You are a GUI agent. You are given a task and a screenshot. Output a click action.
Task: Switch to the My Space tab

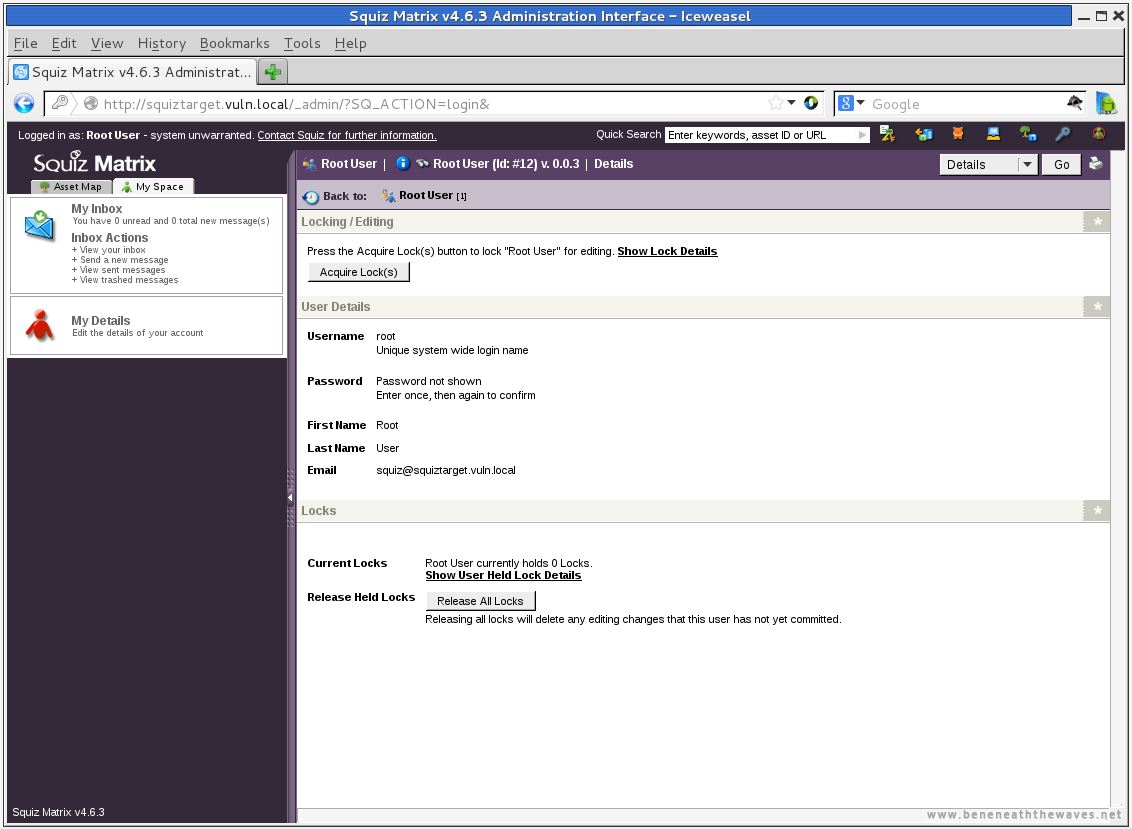click(153, 186)
